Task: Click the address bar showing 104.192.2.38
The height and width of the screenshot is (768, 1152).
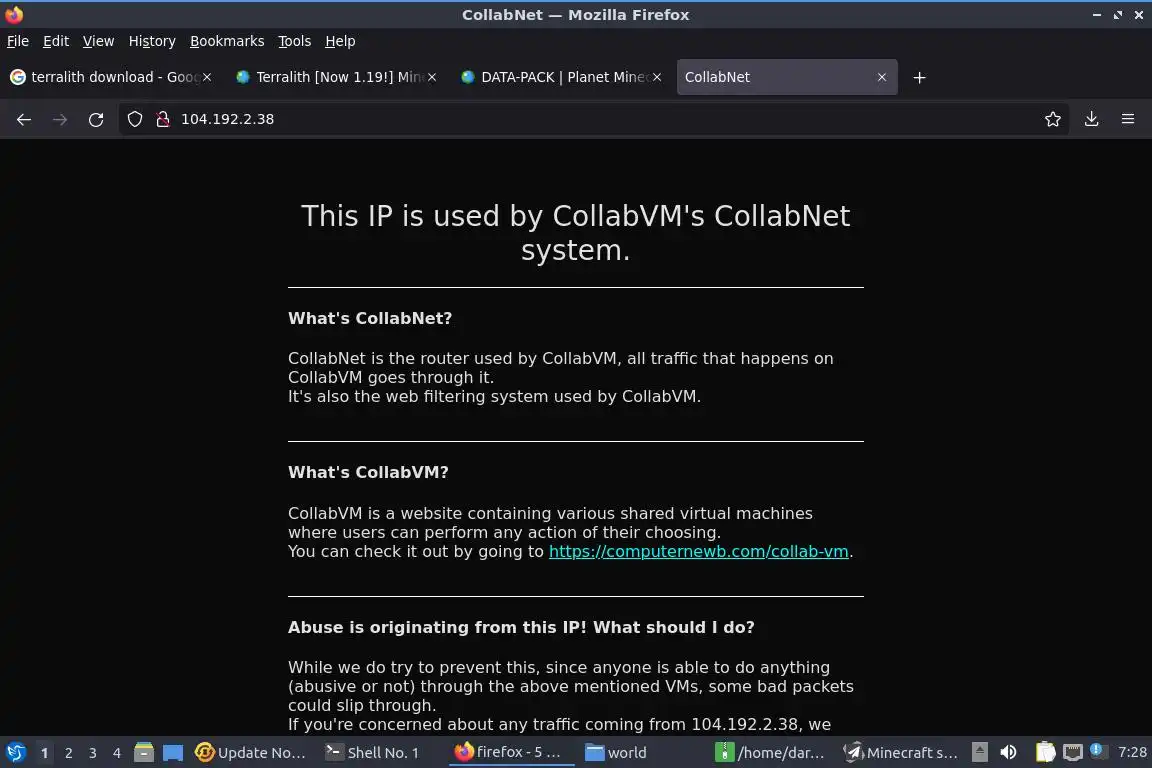Action: [594, 119]
